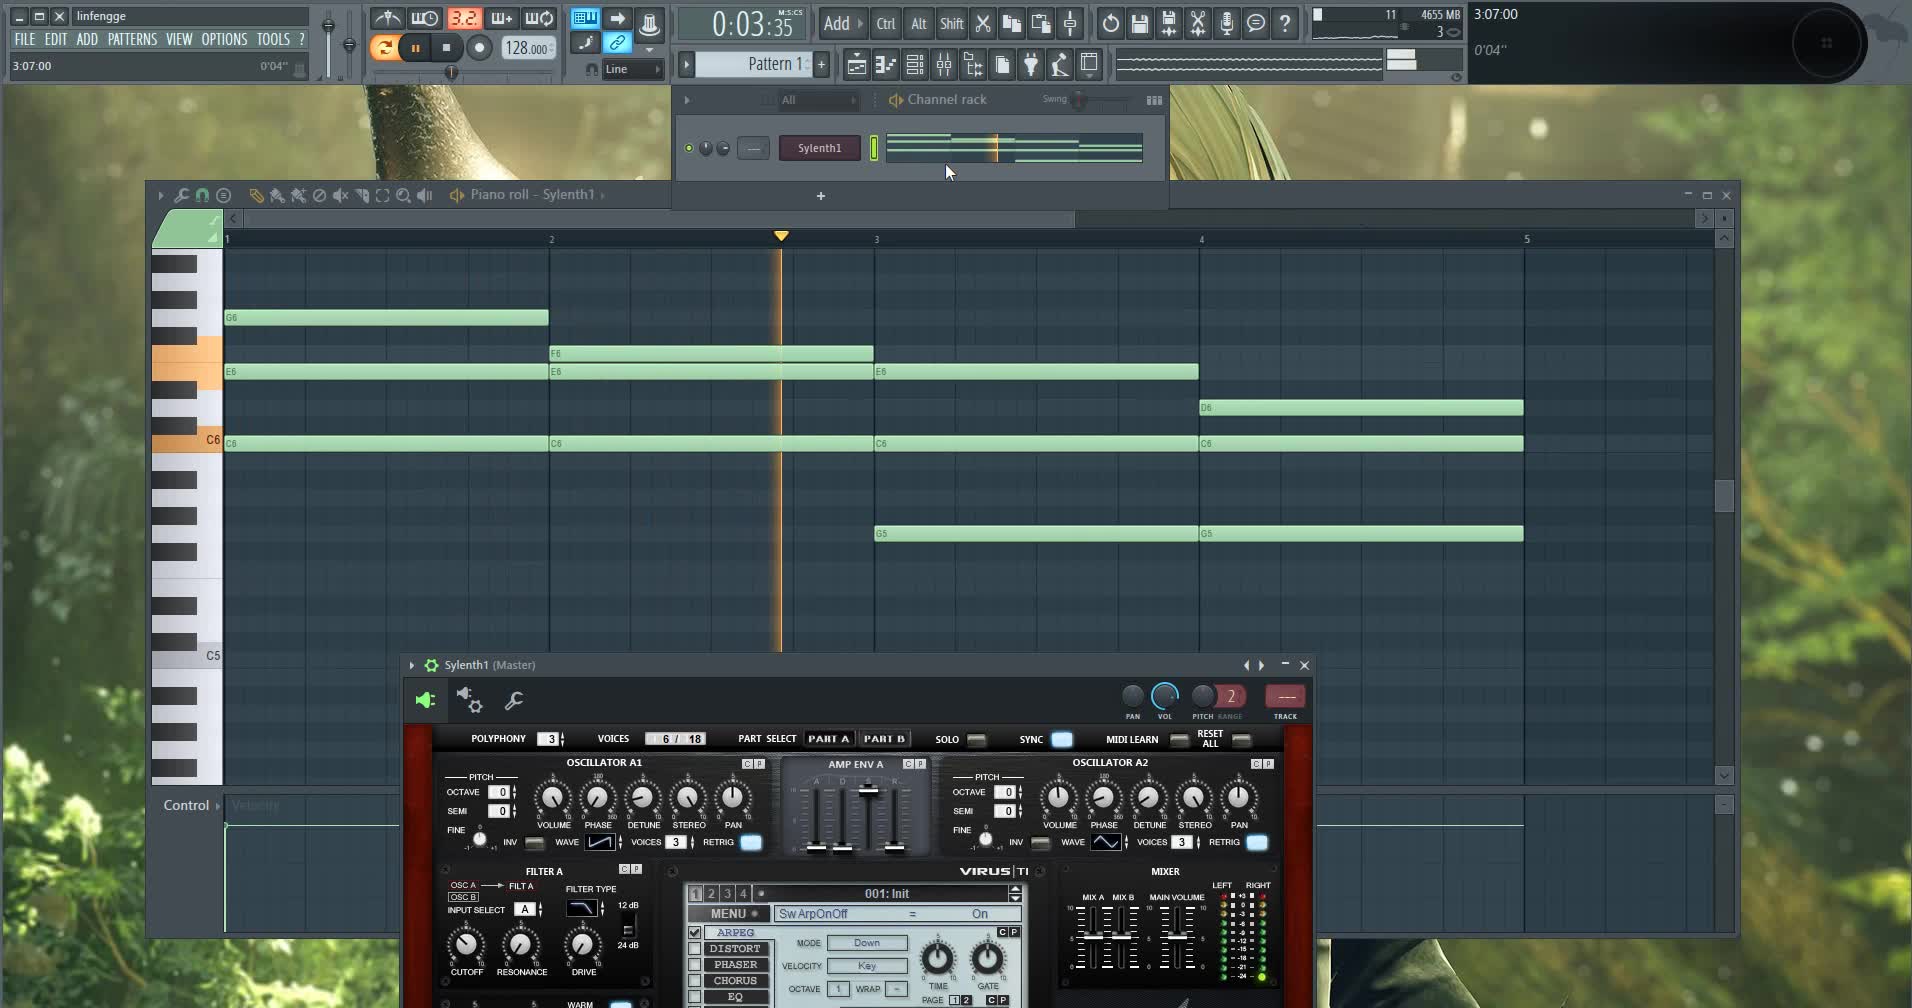
Task: Open the VIEW menu
Action: point(179,39)
